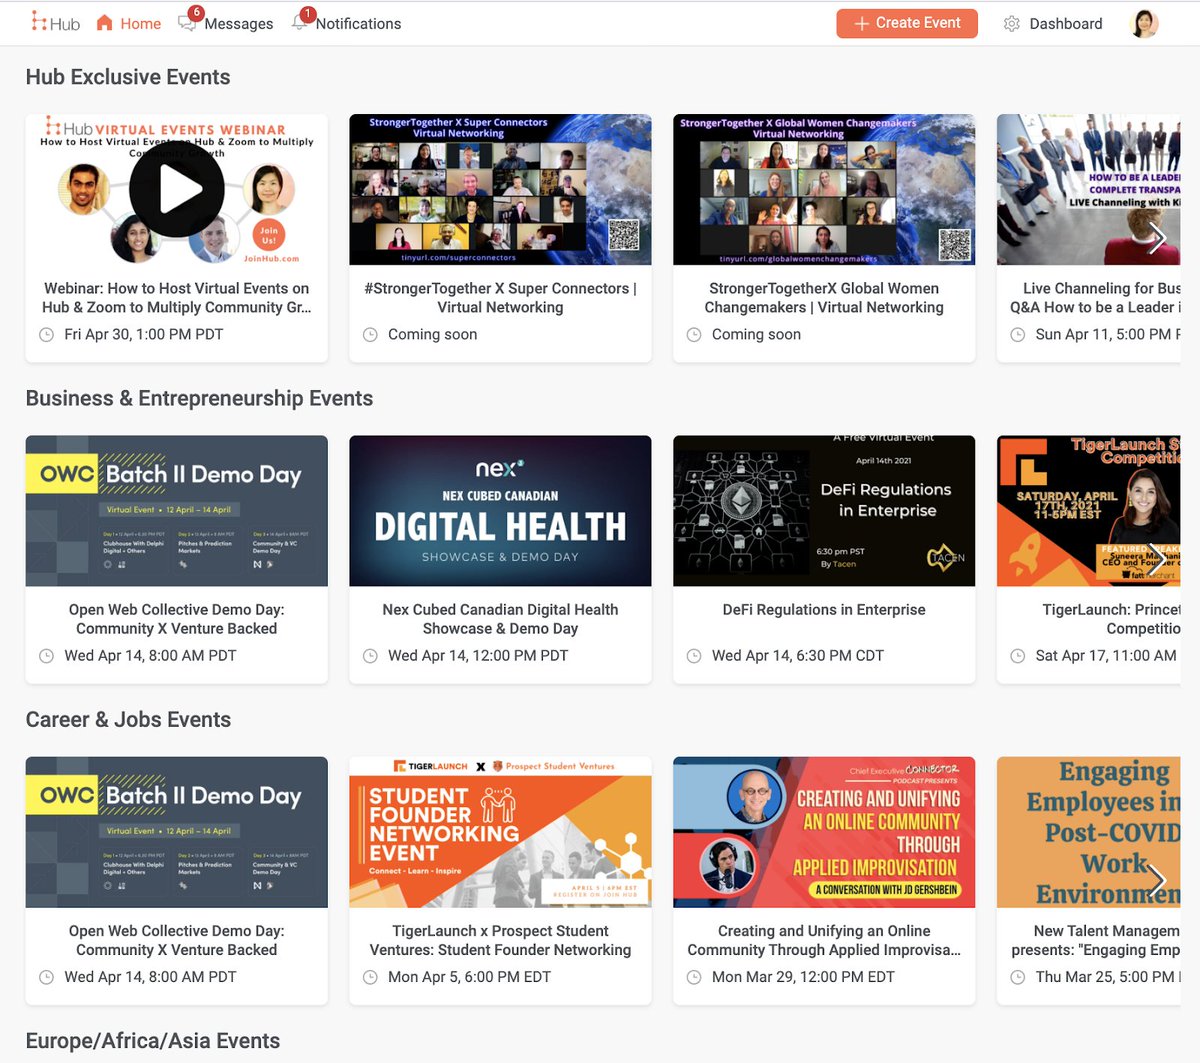
Task: Click clock icon beside Wed Apr 14, 6:30 PM
Action: (694, 656)
